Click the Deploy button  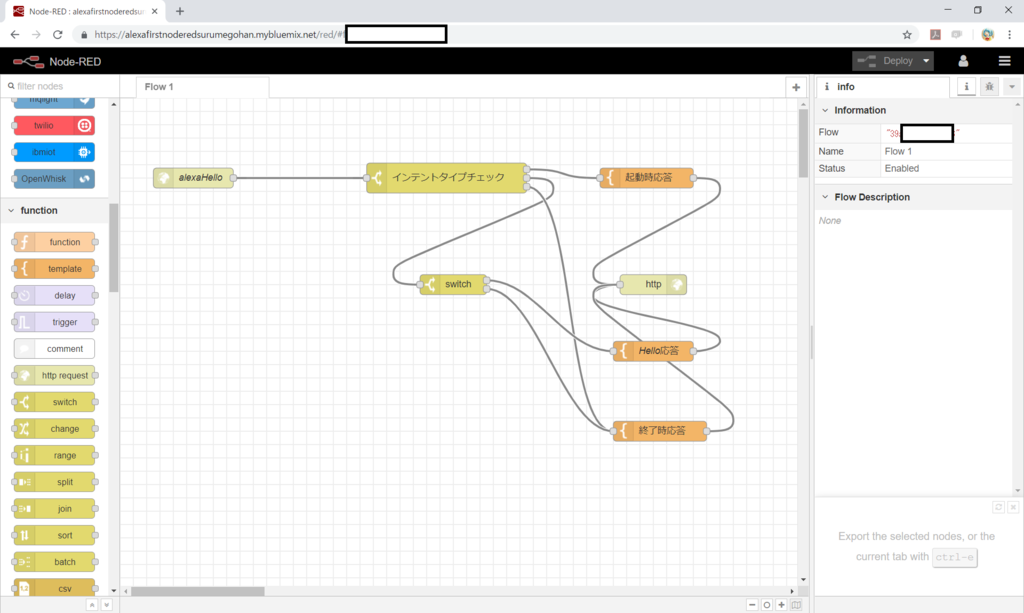click(885, 61)
